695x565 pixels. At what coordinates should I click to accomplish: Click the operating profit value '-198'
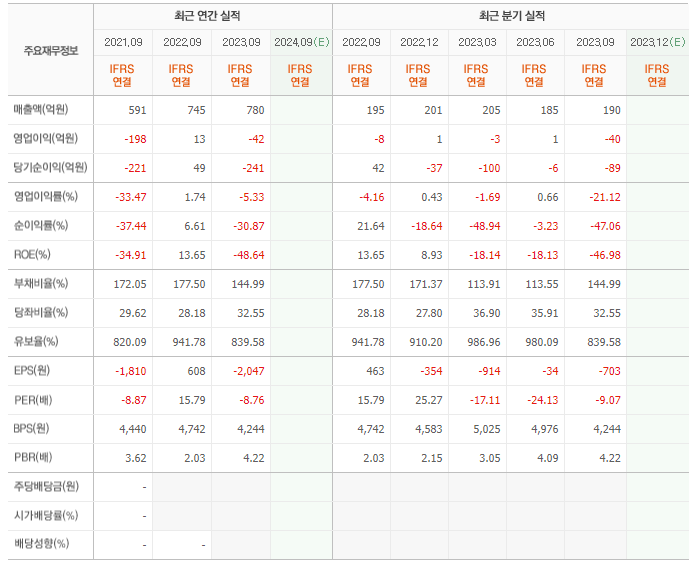[135, 139]
